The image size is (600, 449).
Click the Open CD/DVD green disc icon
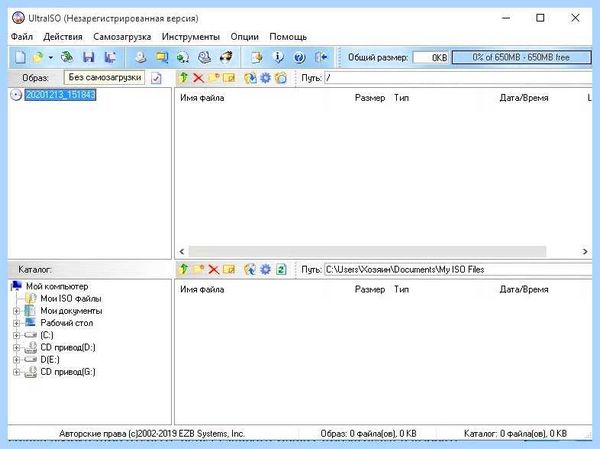67,57
